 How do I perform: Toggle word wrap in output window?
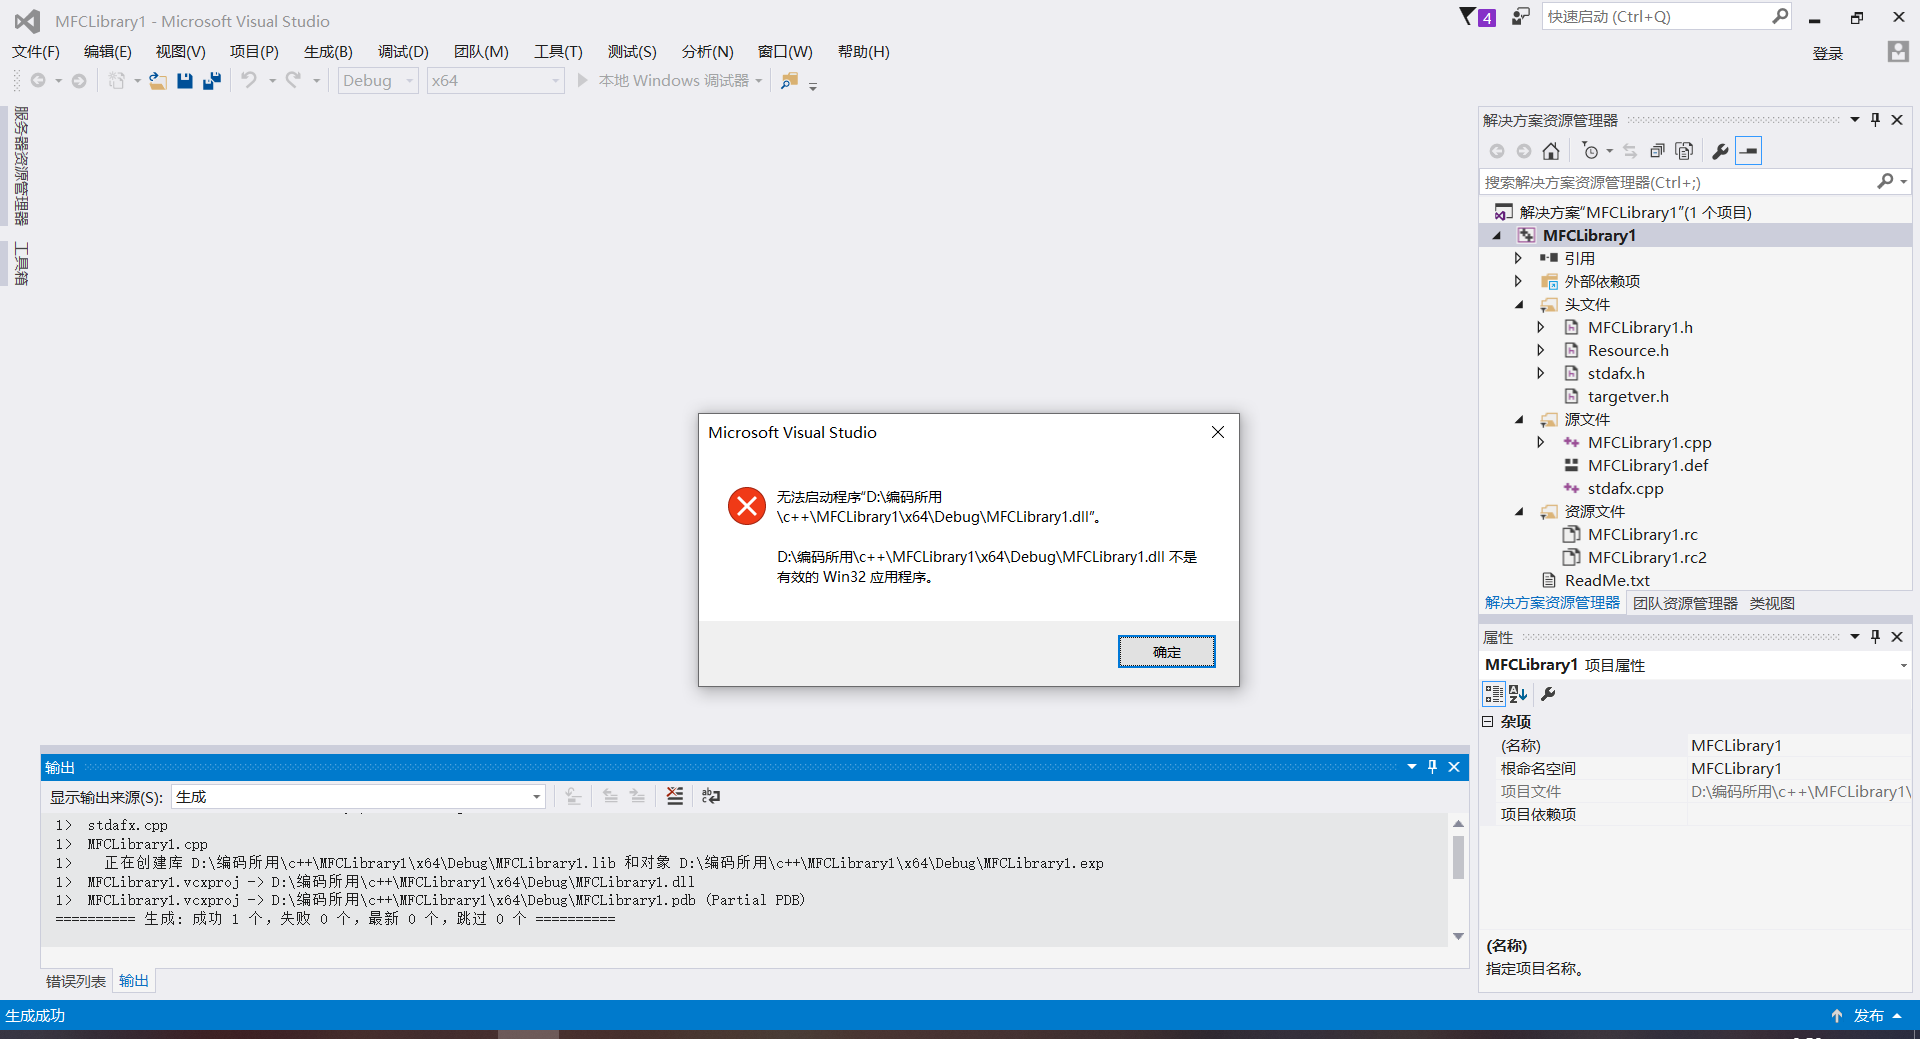711,796
